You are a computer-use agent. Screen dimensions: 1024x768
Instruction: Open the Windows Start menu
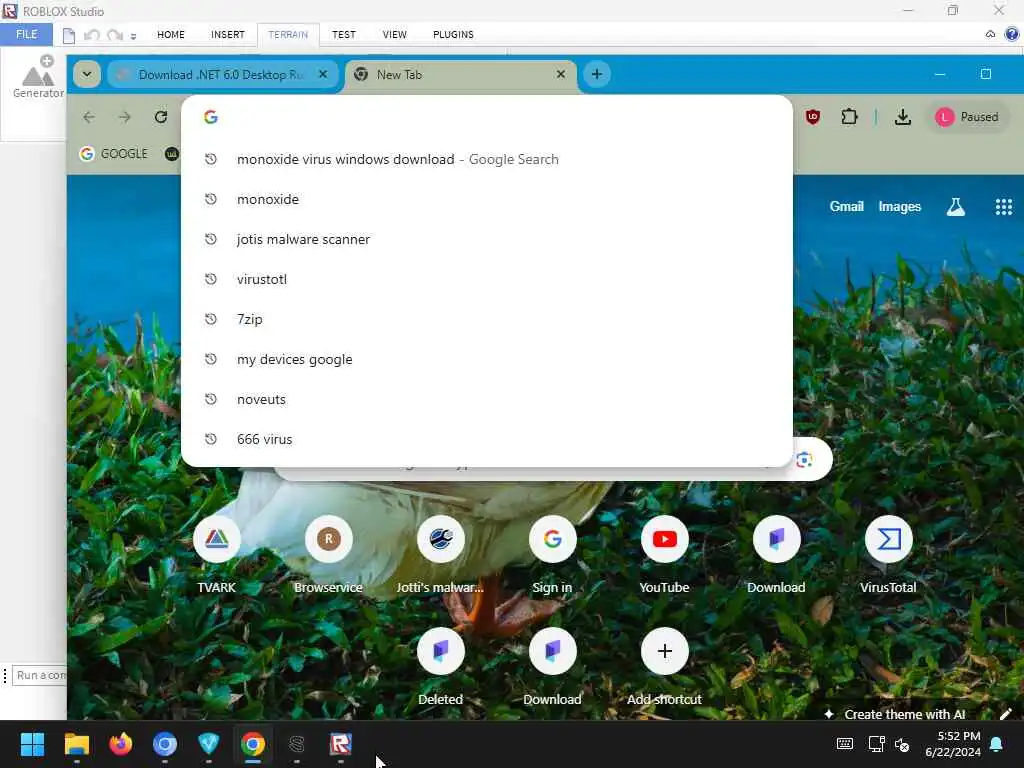[32, 744]
